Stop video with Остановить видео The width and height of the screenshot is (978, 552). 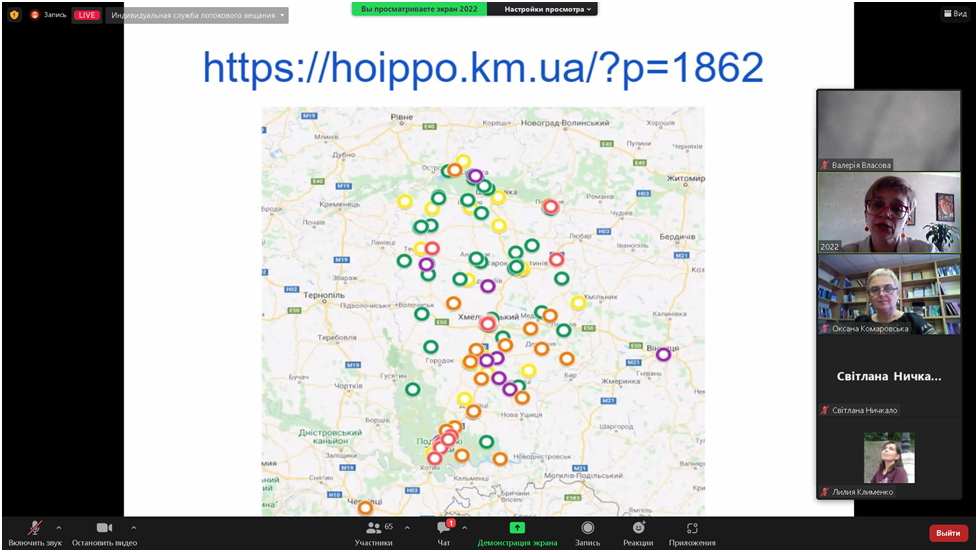point(104,535)
